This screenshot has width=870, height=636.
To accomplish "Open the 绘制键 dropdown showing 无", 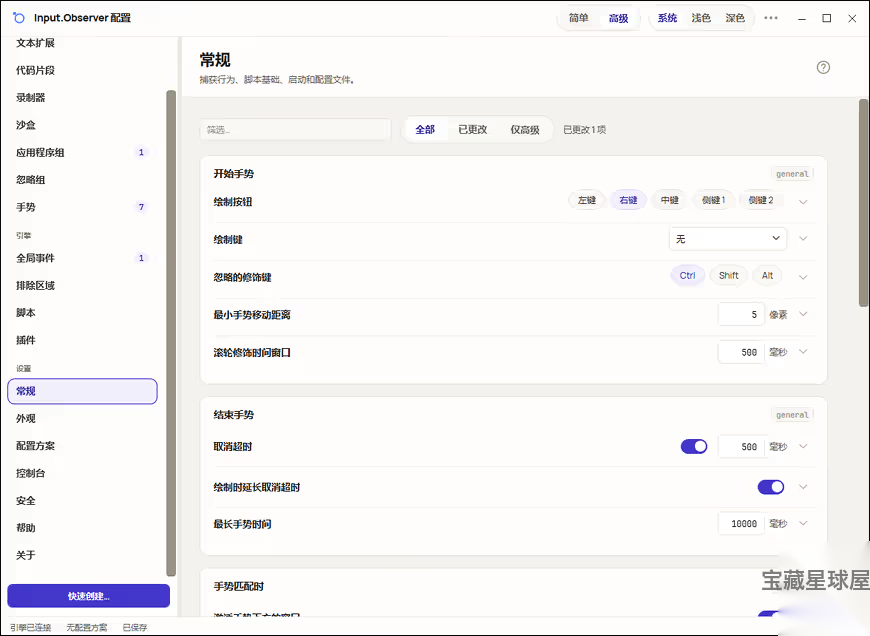I will (x=728, y=239).
